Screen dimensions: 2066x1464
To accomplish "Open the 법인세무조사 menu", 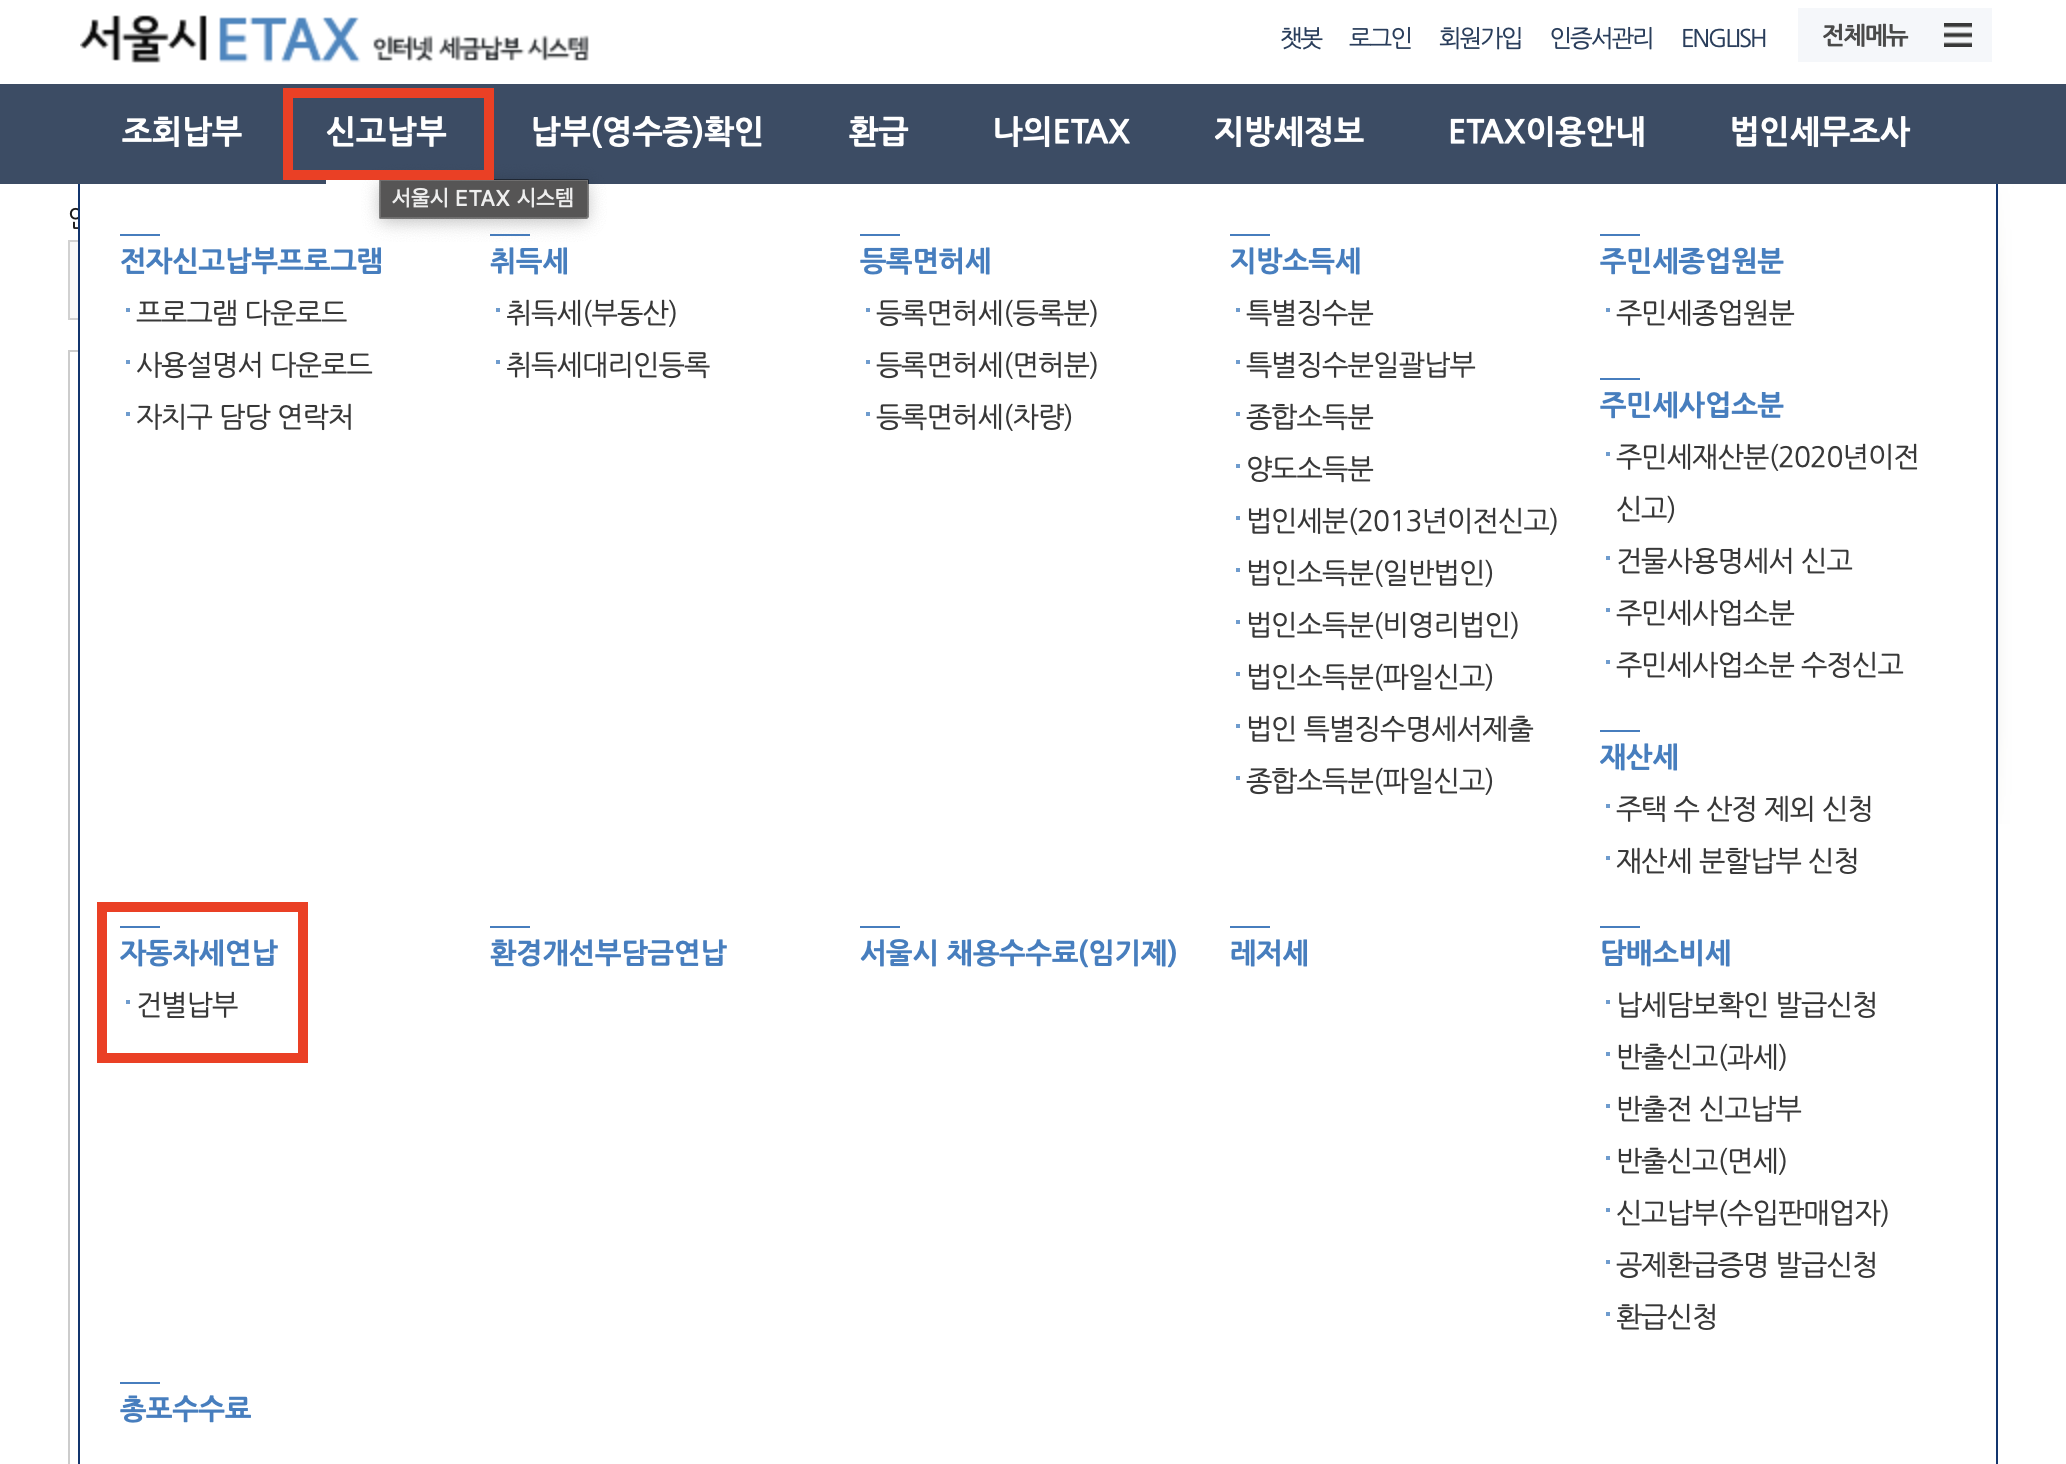I will [1820, 131].
